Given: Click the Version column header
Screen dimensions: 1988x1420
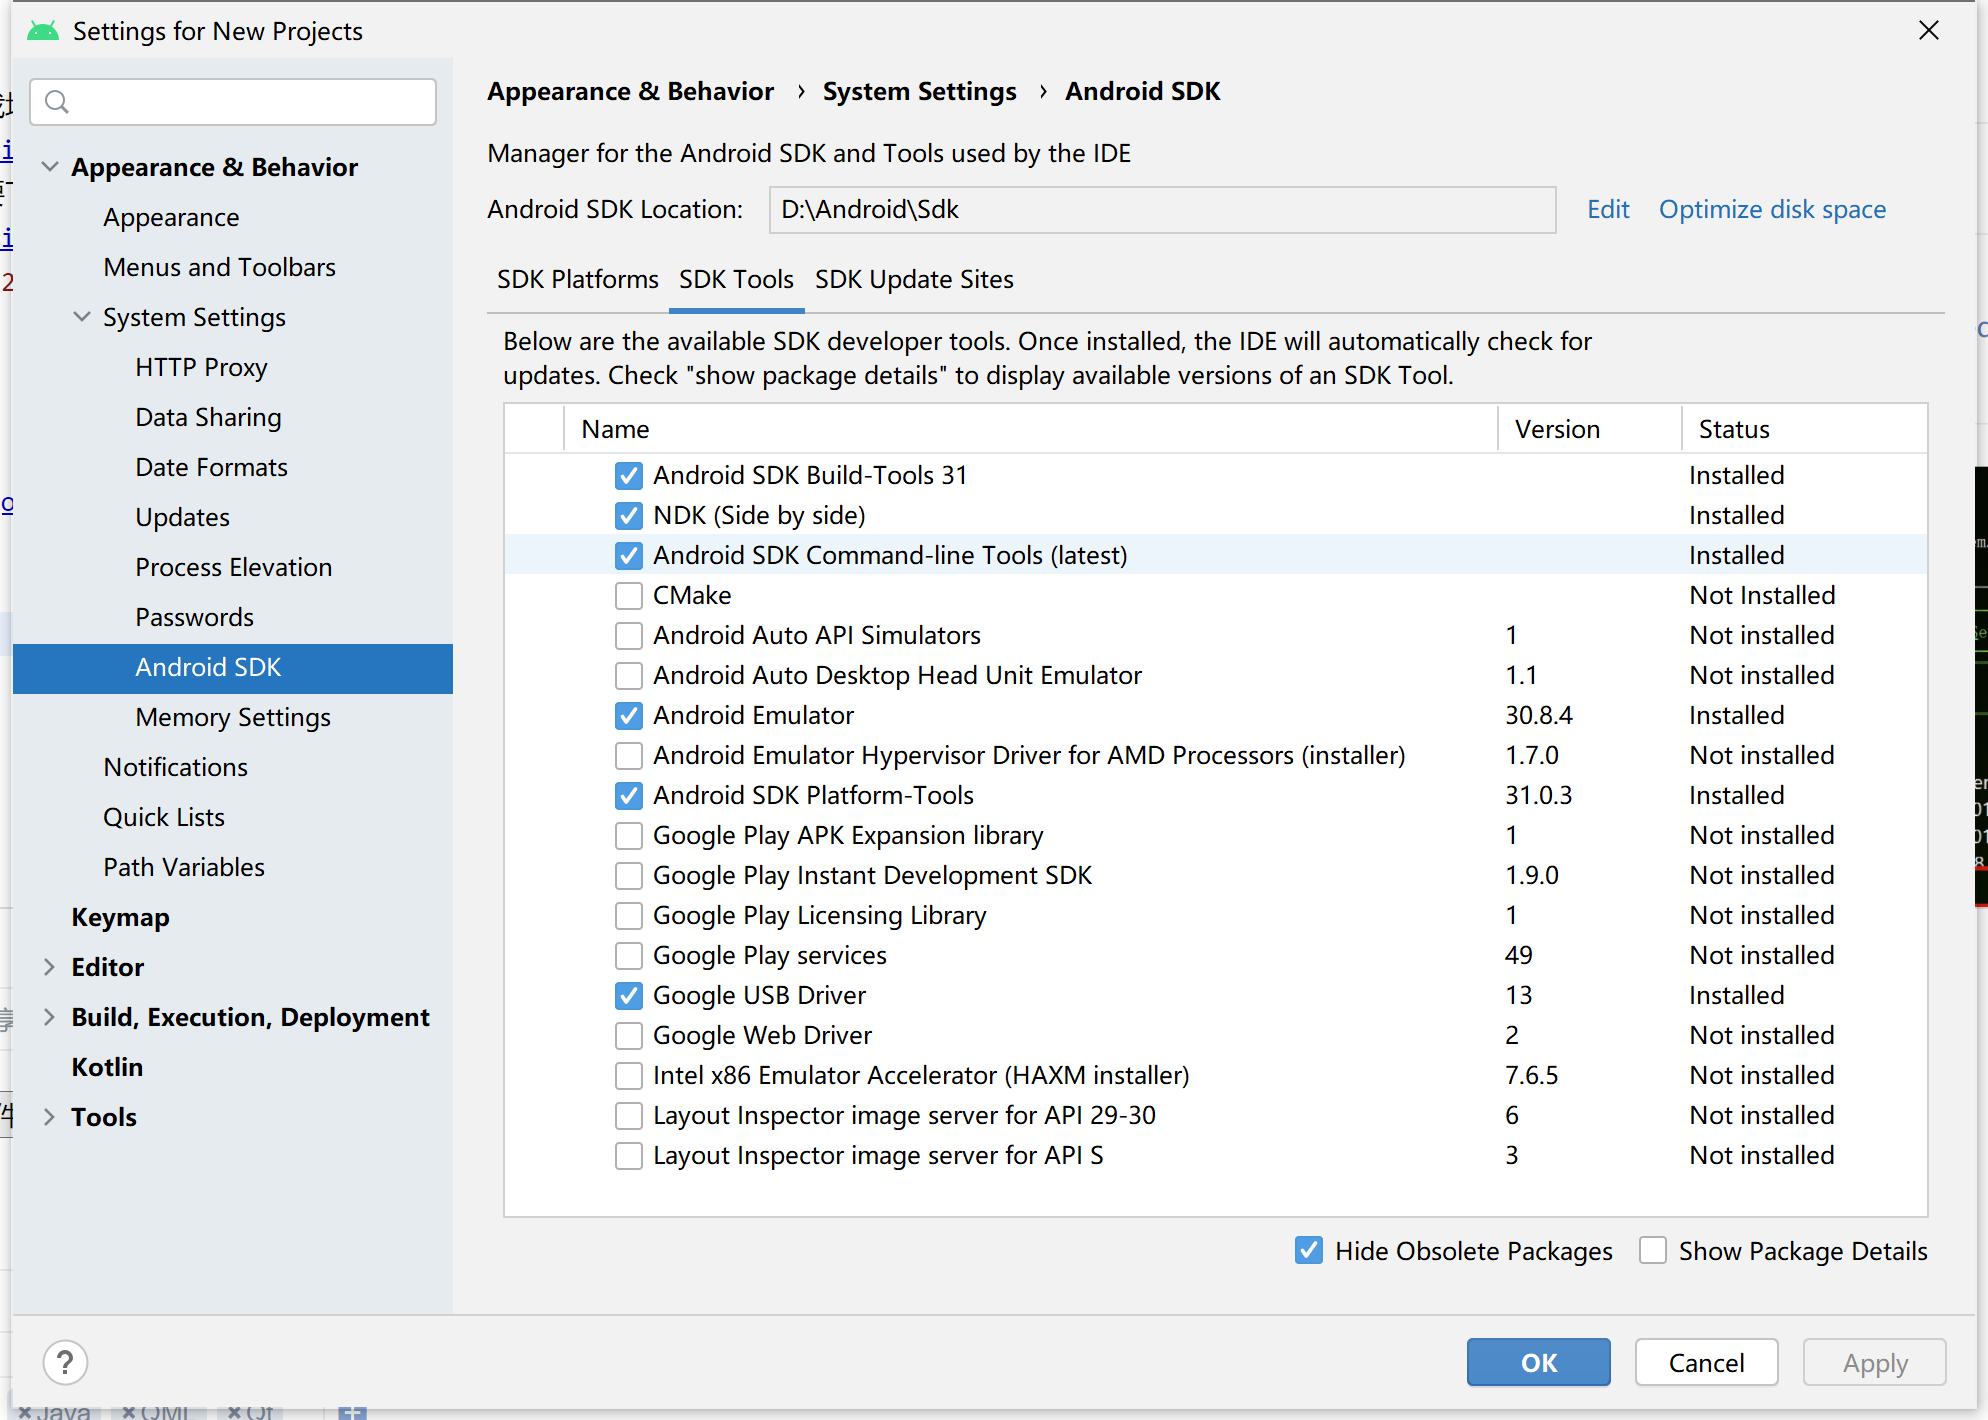Looking at the screenshot, I should (1589, 429).
